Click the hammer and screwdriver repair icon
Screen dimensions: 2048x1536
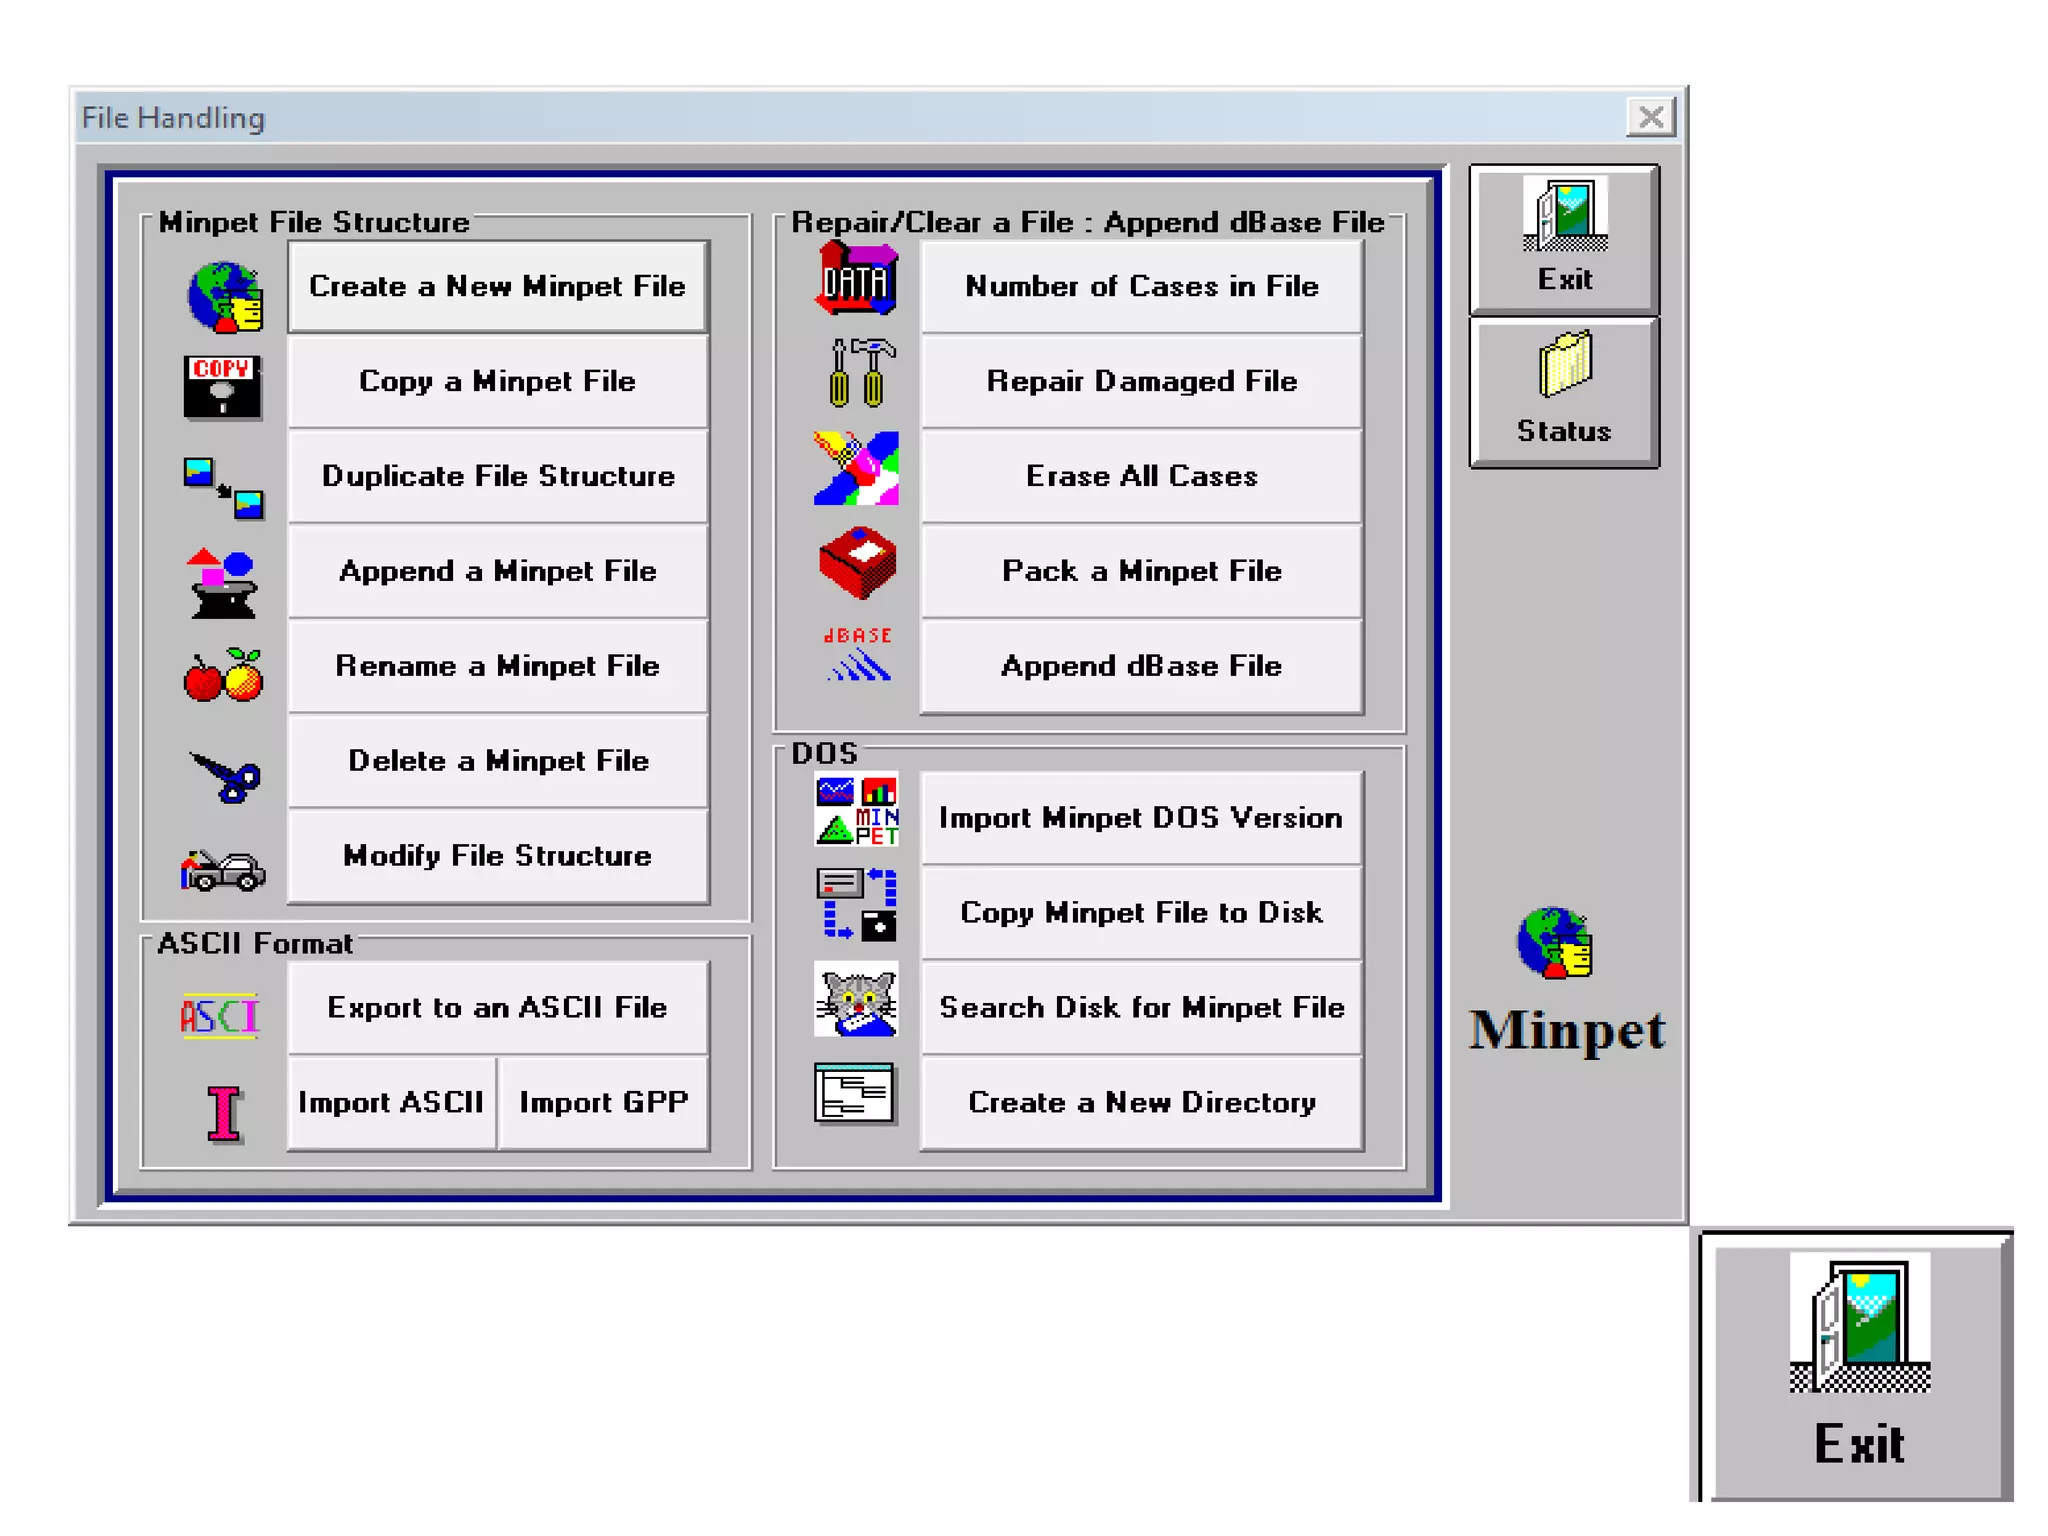click(857, 373)
